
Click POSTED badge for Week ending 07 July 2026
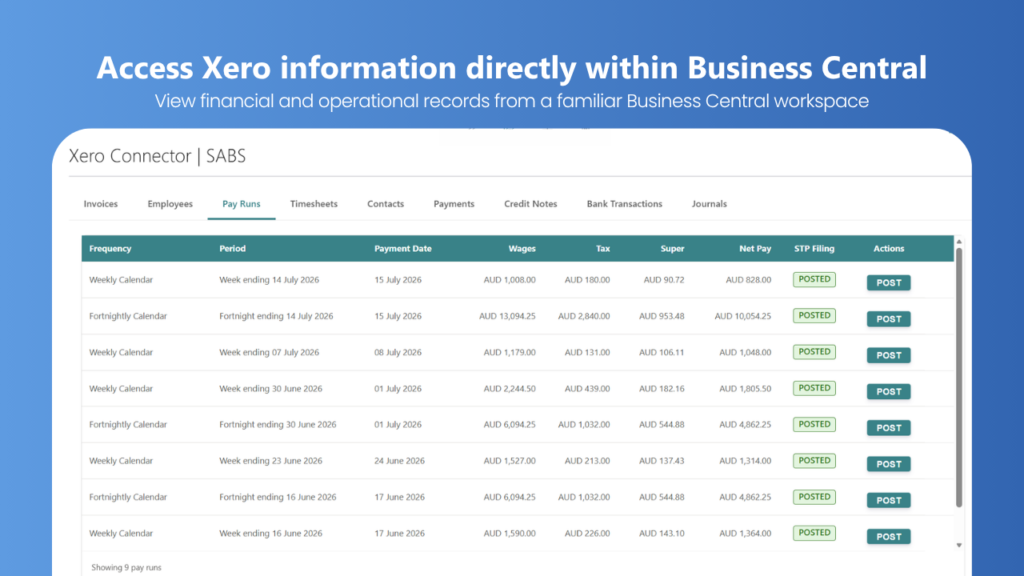(814, 352)
